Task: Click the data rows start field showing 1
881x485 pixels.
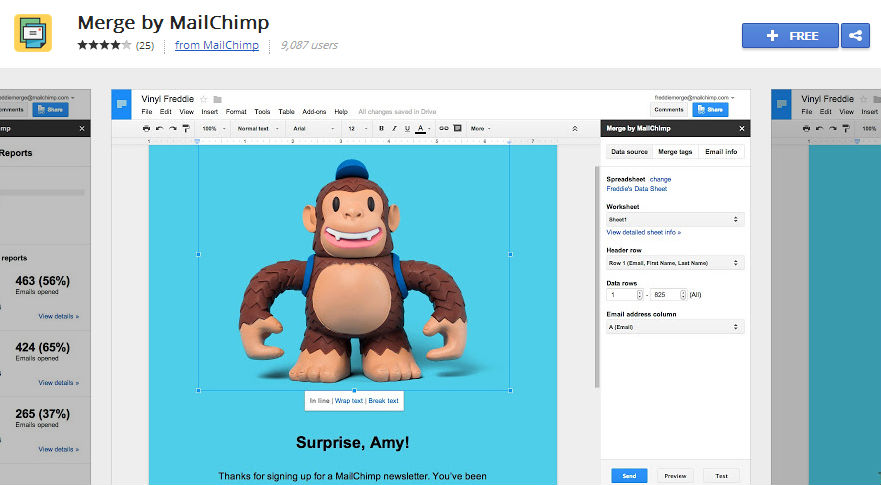Action: click(625, 294)
